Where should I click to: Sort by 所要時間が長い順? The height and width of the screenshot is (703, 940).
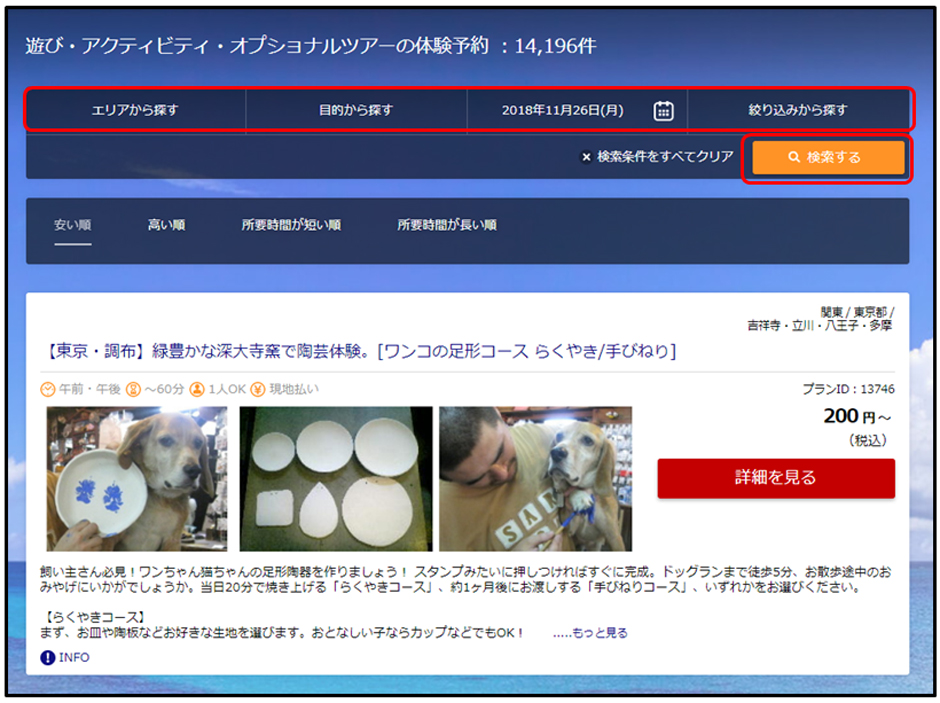[x=447, y=225]
